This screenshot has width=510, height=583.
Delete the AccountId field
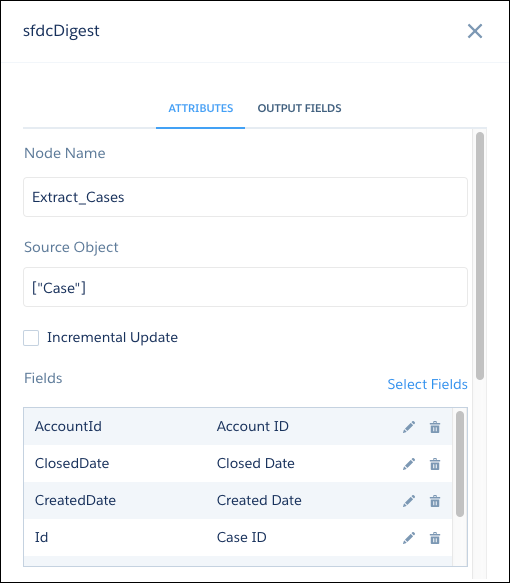point(435,427)
